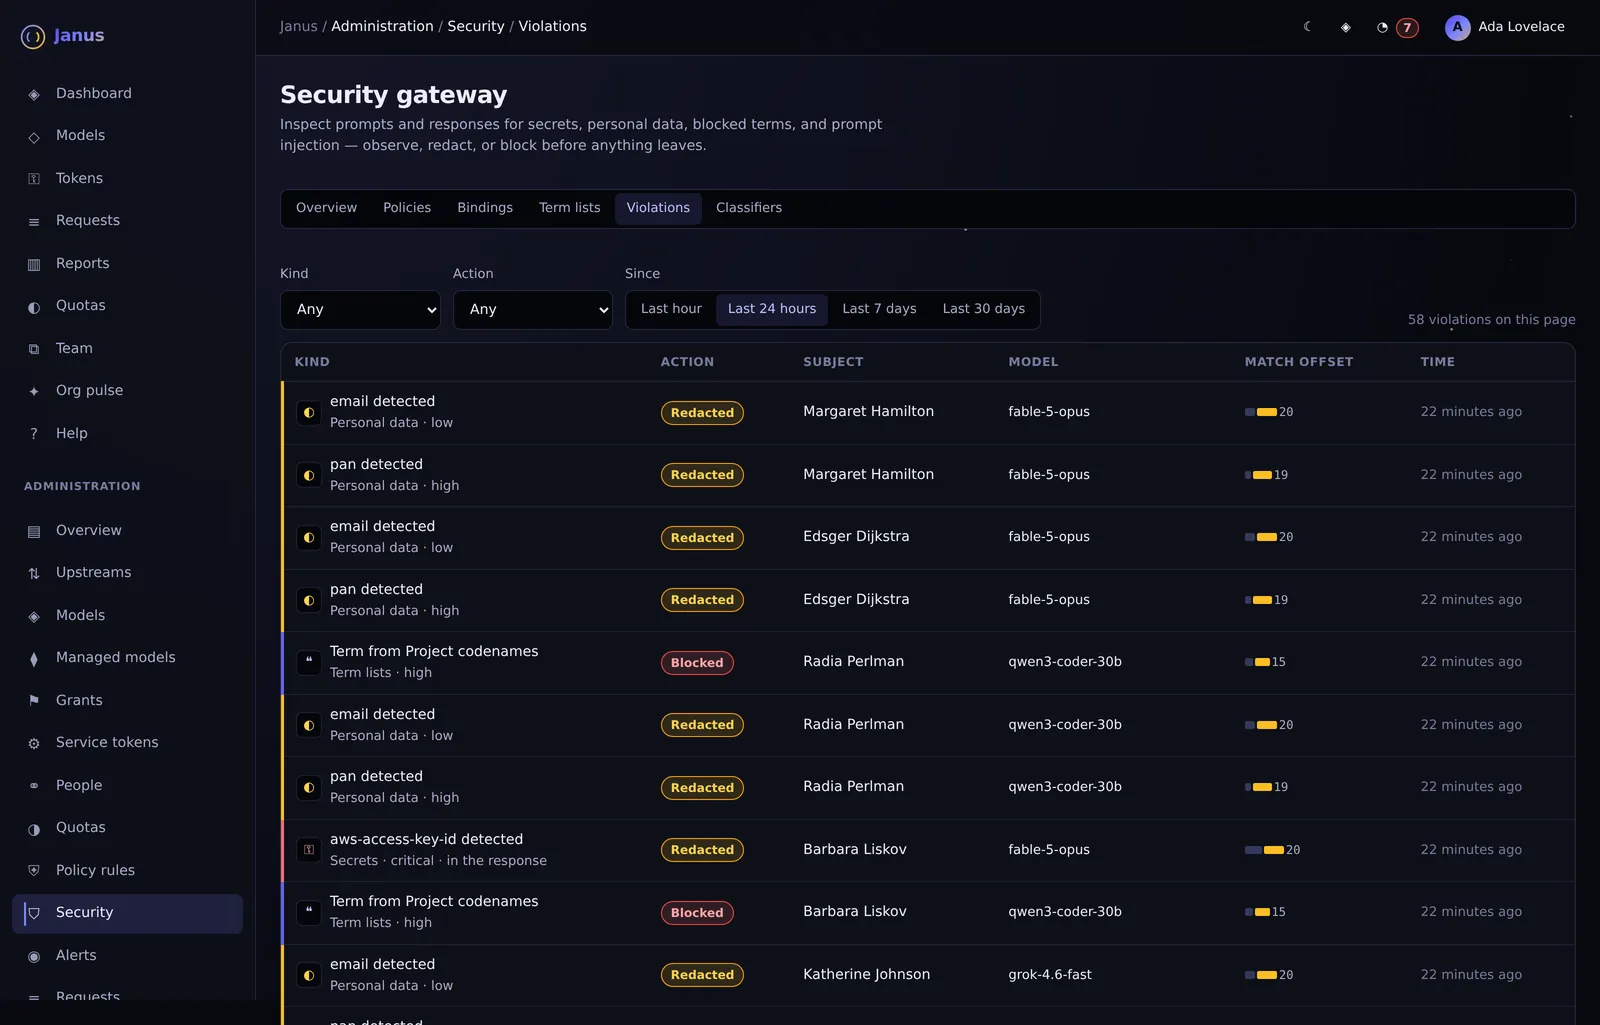The width and height of the screenshot is (1600, 1025).
Task: Open Dashboard from the sidebar icon
Action: pos(34,94)
